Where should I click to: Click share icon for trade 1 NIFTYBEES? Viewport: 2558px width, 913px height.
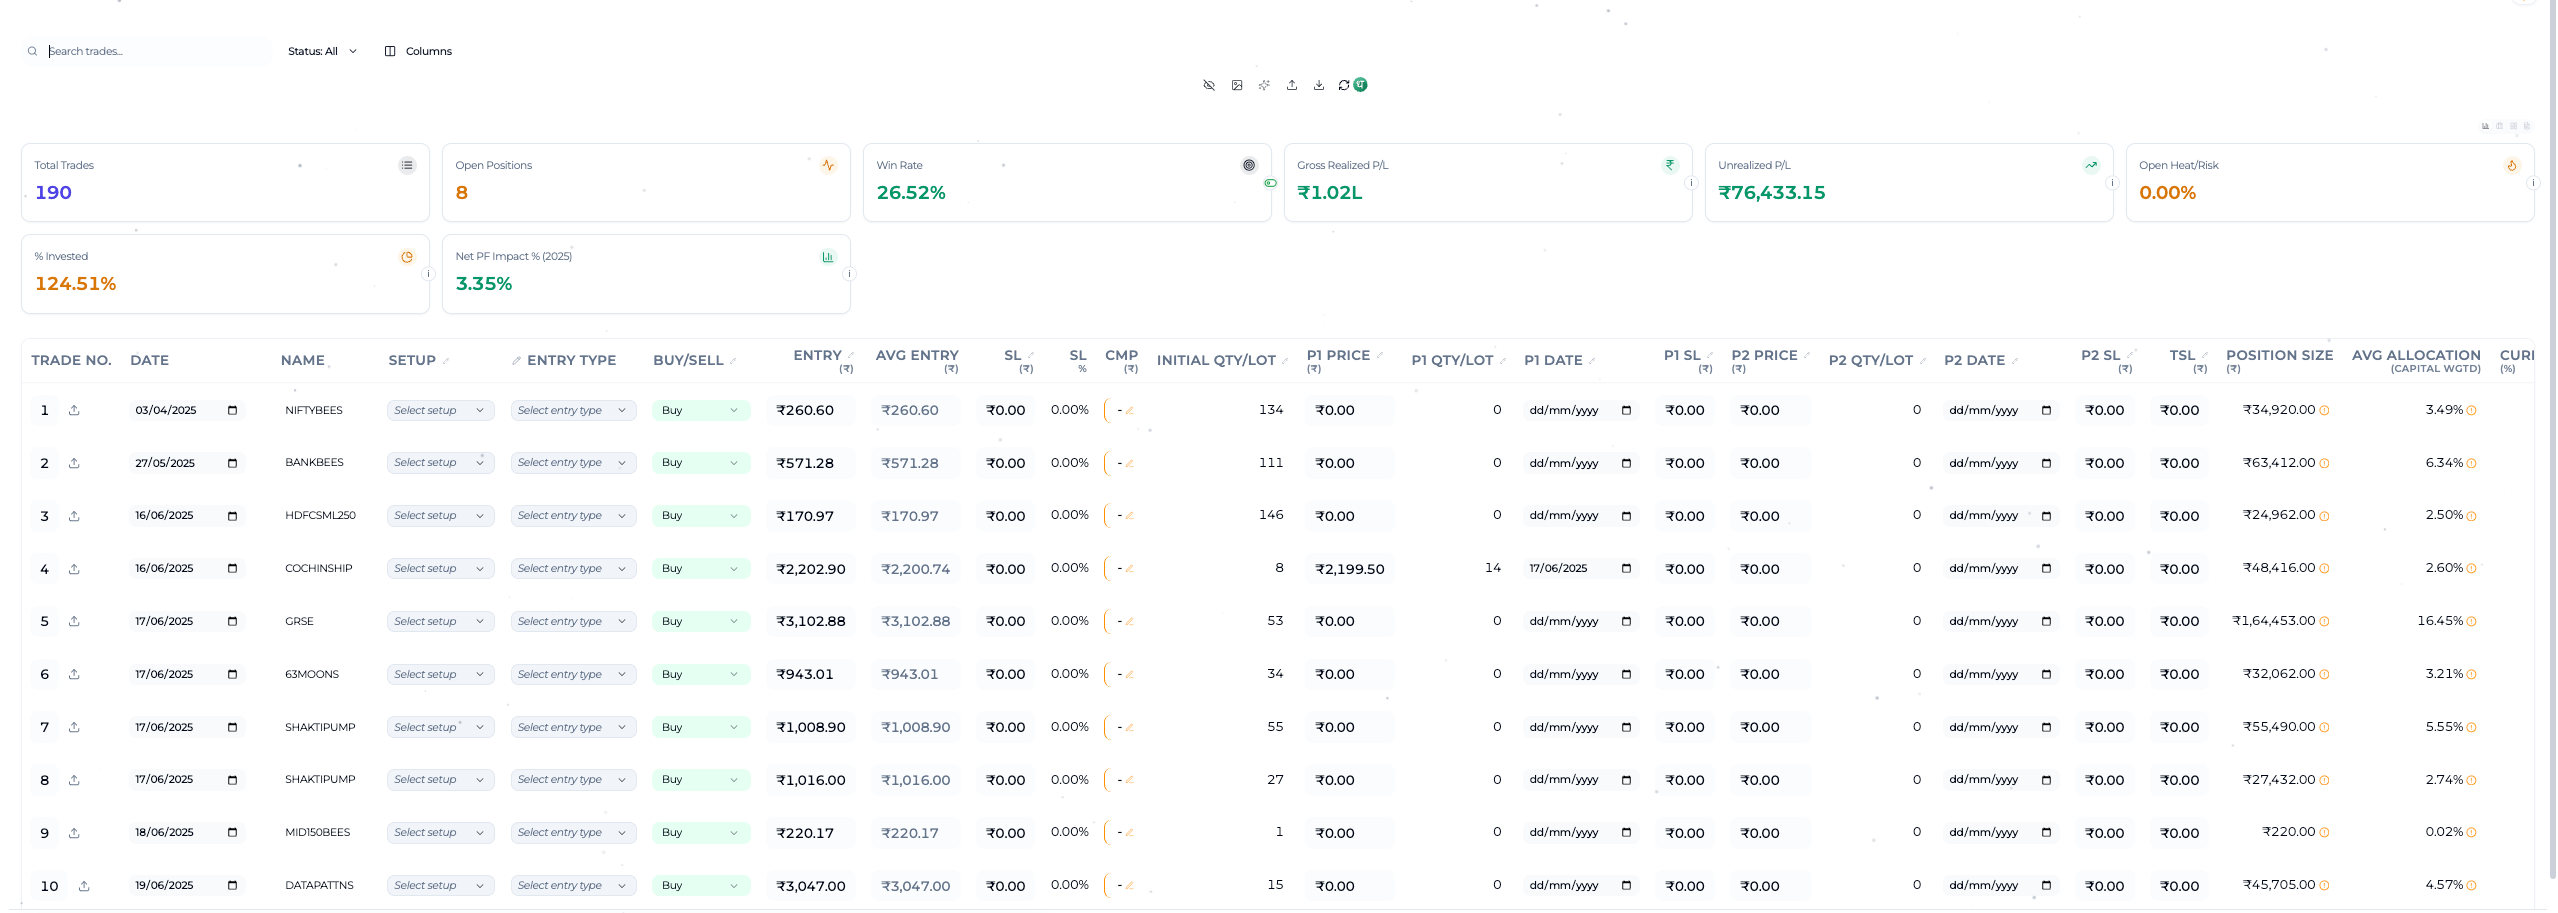[x=74, y=410]
